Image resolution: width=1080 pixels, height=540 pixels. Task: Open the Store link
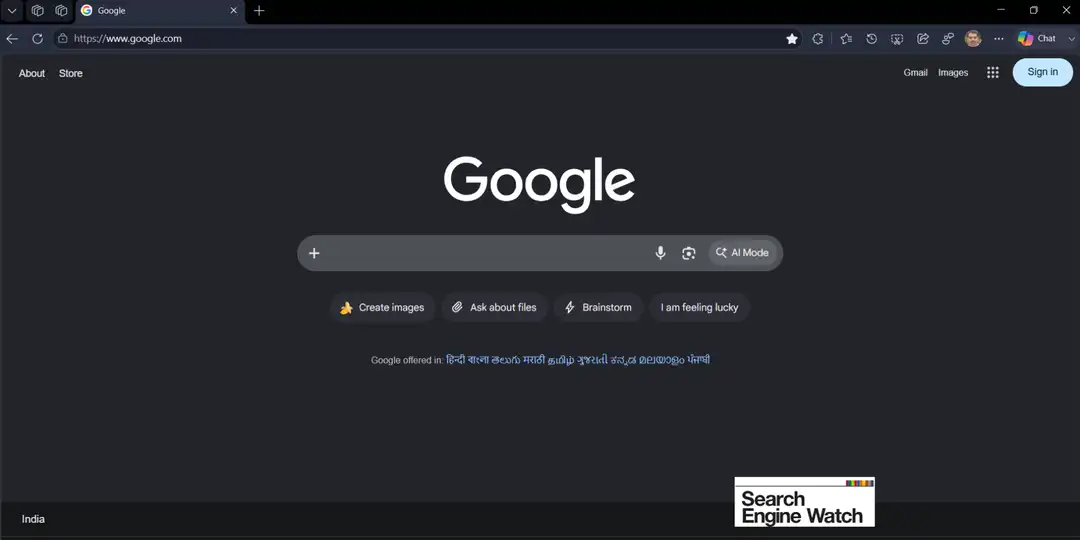(x=70, y=73)
